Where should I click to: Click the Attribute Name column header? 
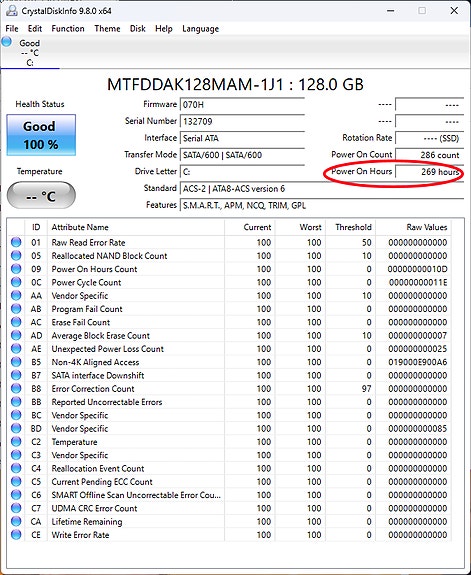click(136, 227)
